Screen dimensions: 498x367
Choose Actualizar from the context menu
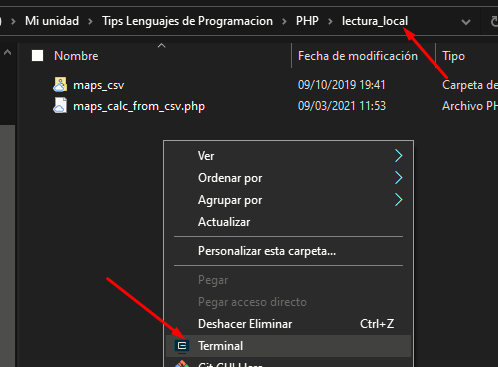[x=289, y=222]
